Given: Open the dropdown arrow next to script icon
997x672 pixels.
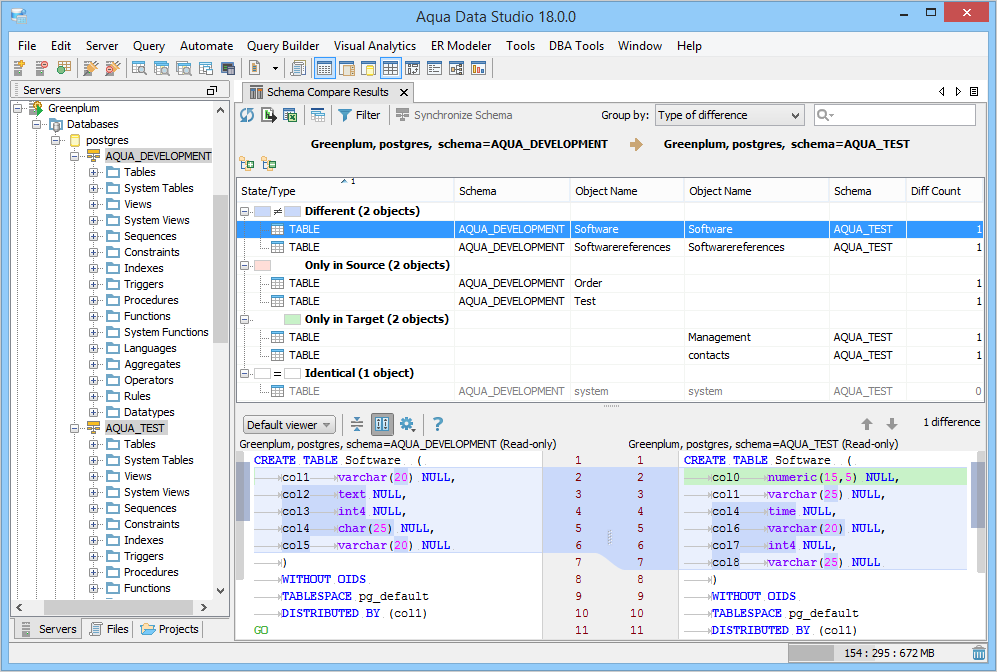Looking at the screenshot, I should click(x=275, y=68).
